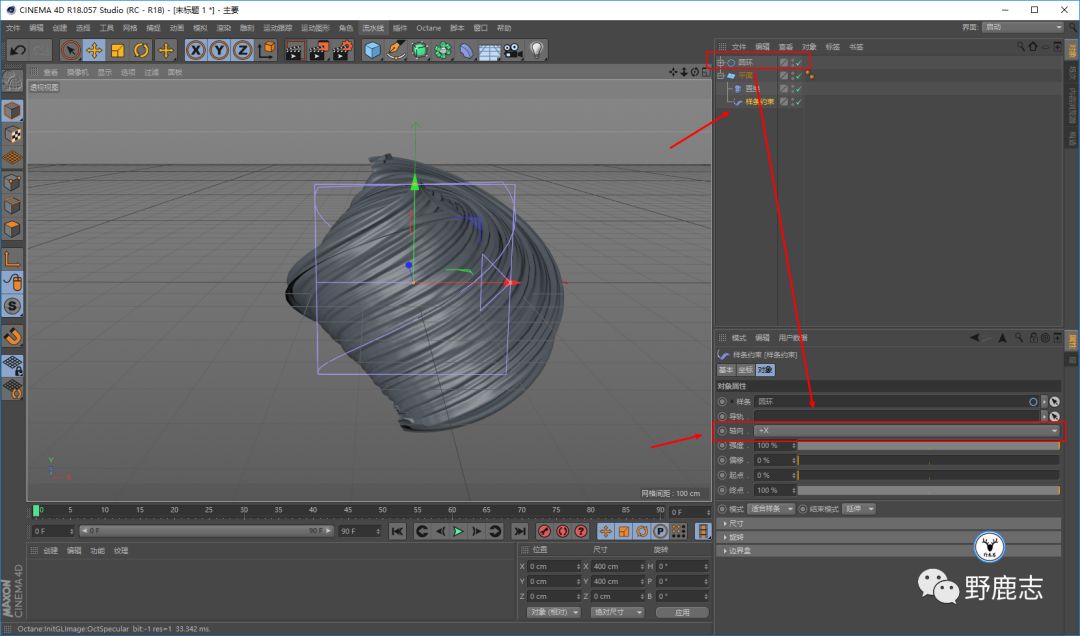Add a camera with the camera icon
This screenshot has width=1080, height=636.
tap(513, 50)
